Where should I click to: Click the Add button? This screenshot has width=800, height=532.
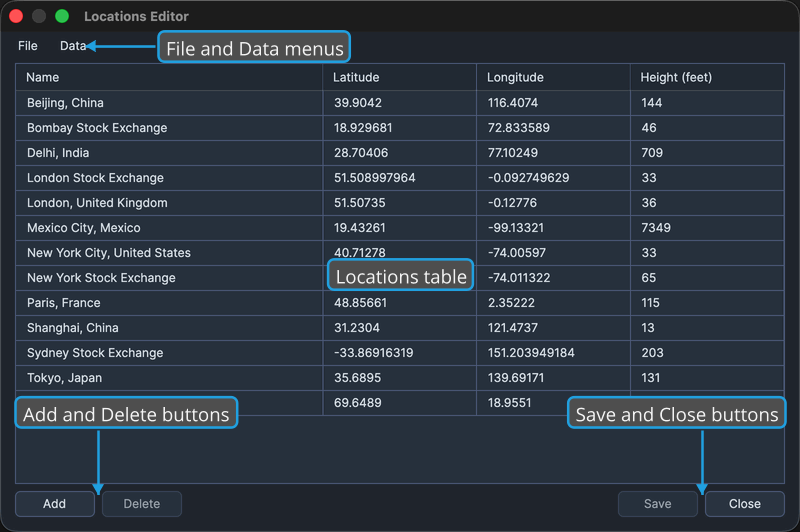click(x=55, y=504)
